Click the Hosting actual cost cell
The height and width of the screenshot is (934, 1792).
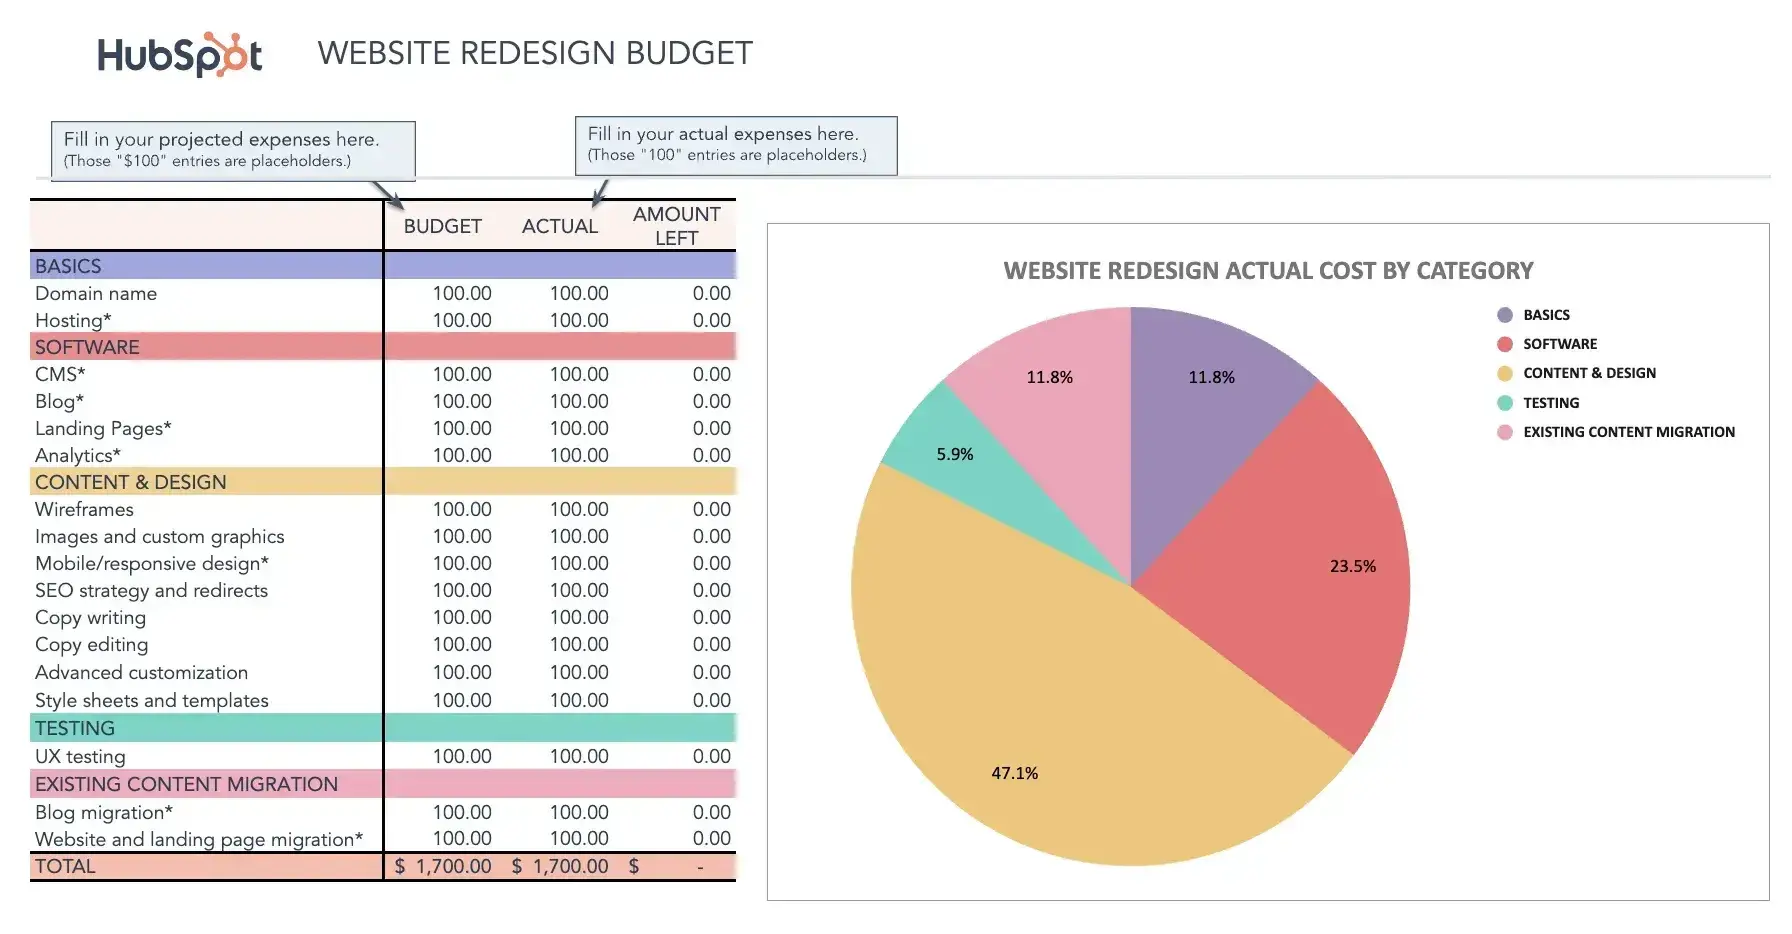pyautogui.click(x=578, y=321)
